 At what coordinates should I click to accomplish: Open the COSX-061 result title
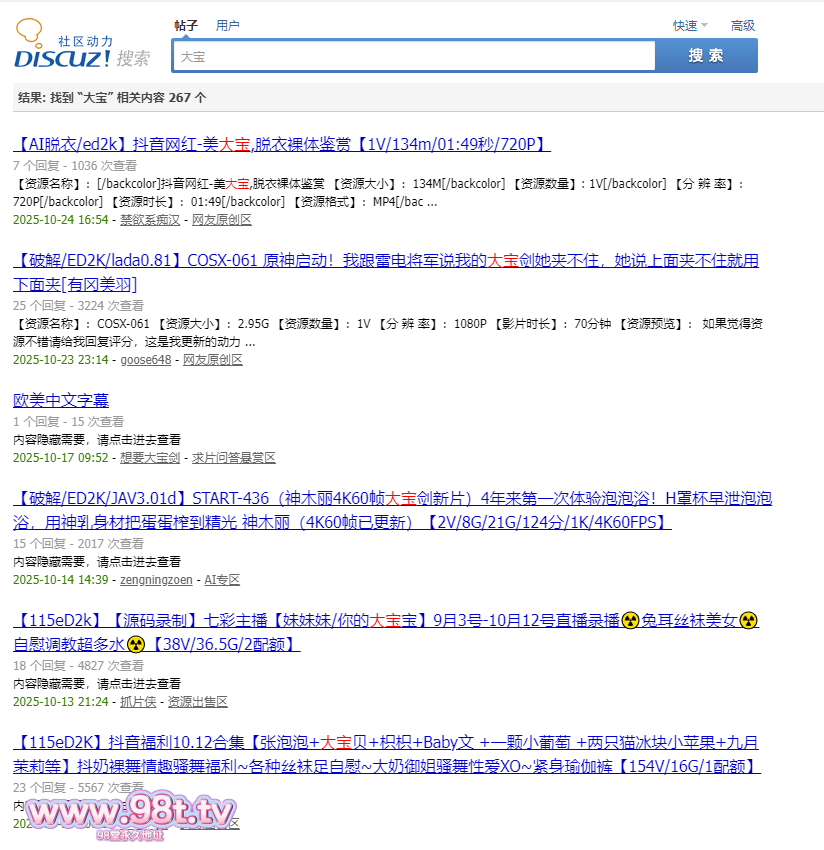pyautogui.click(x=386, y=261)
